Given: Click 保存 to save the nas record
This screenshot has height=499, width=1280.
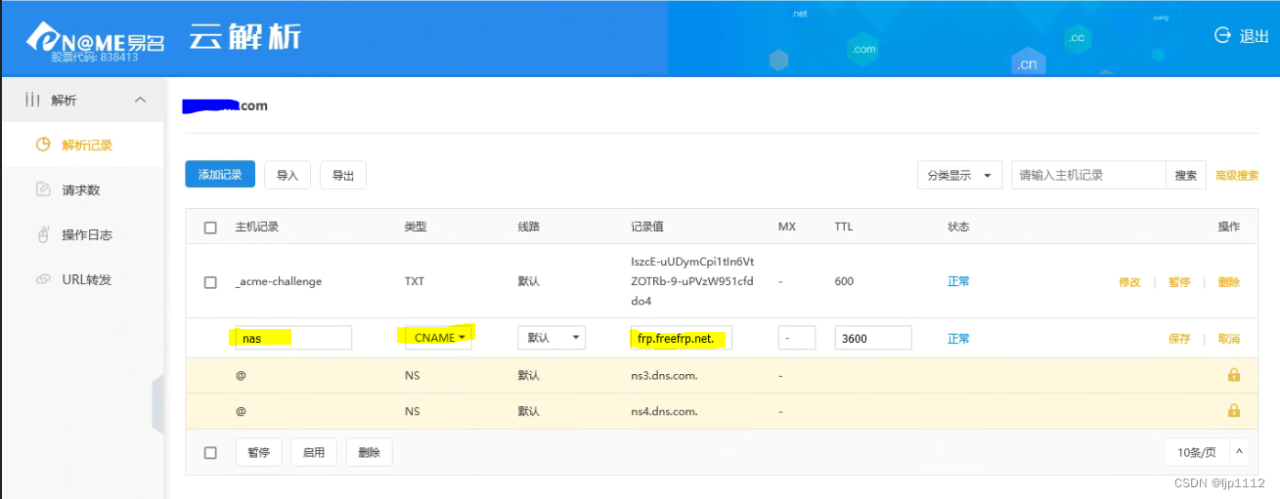Looking at the screenshot, I should [x=1179, y=339].
